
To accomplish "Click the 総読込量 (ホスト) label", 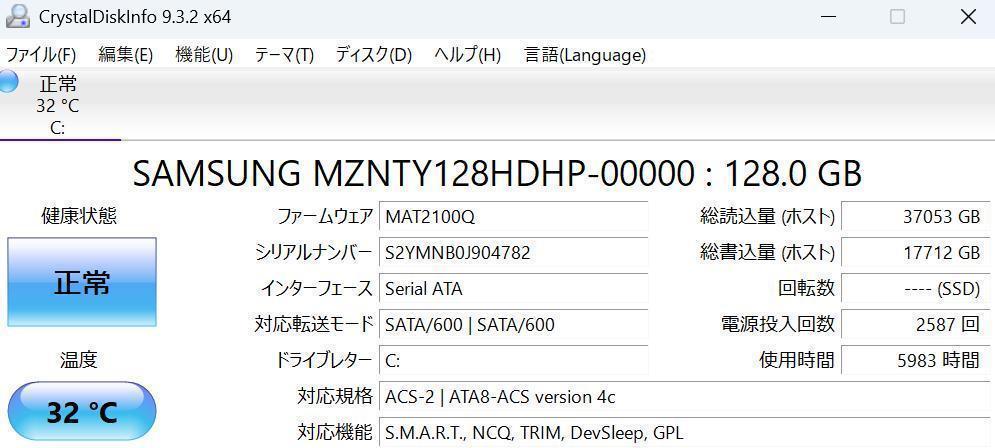I will (x=767, y=217).
